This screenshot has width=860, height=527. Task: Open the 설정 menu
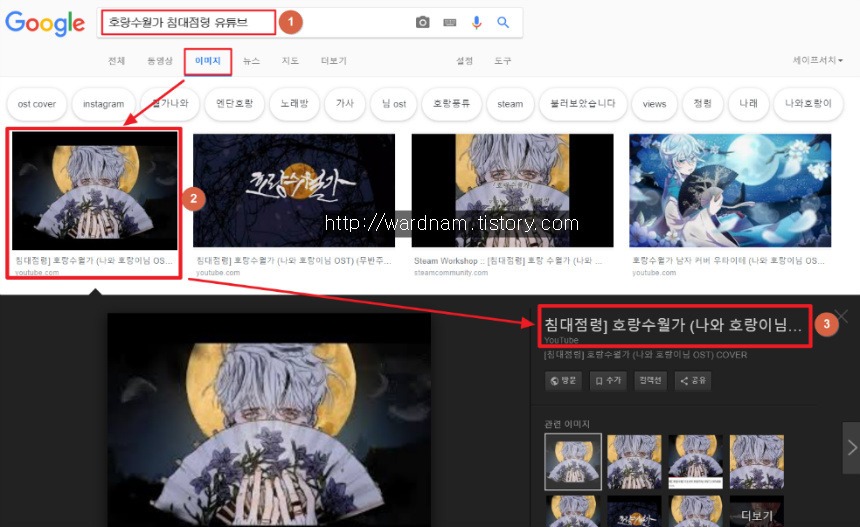[x=464, y=60]
